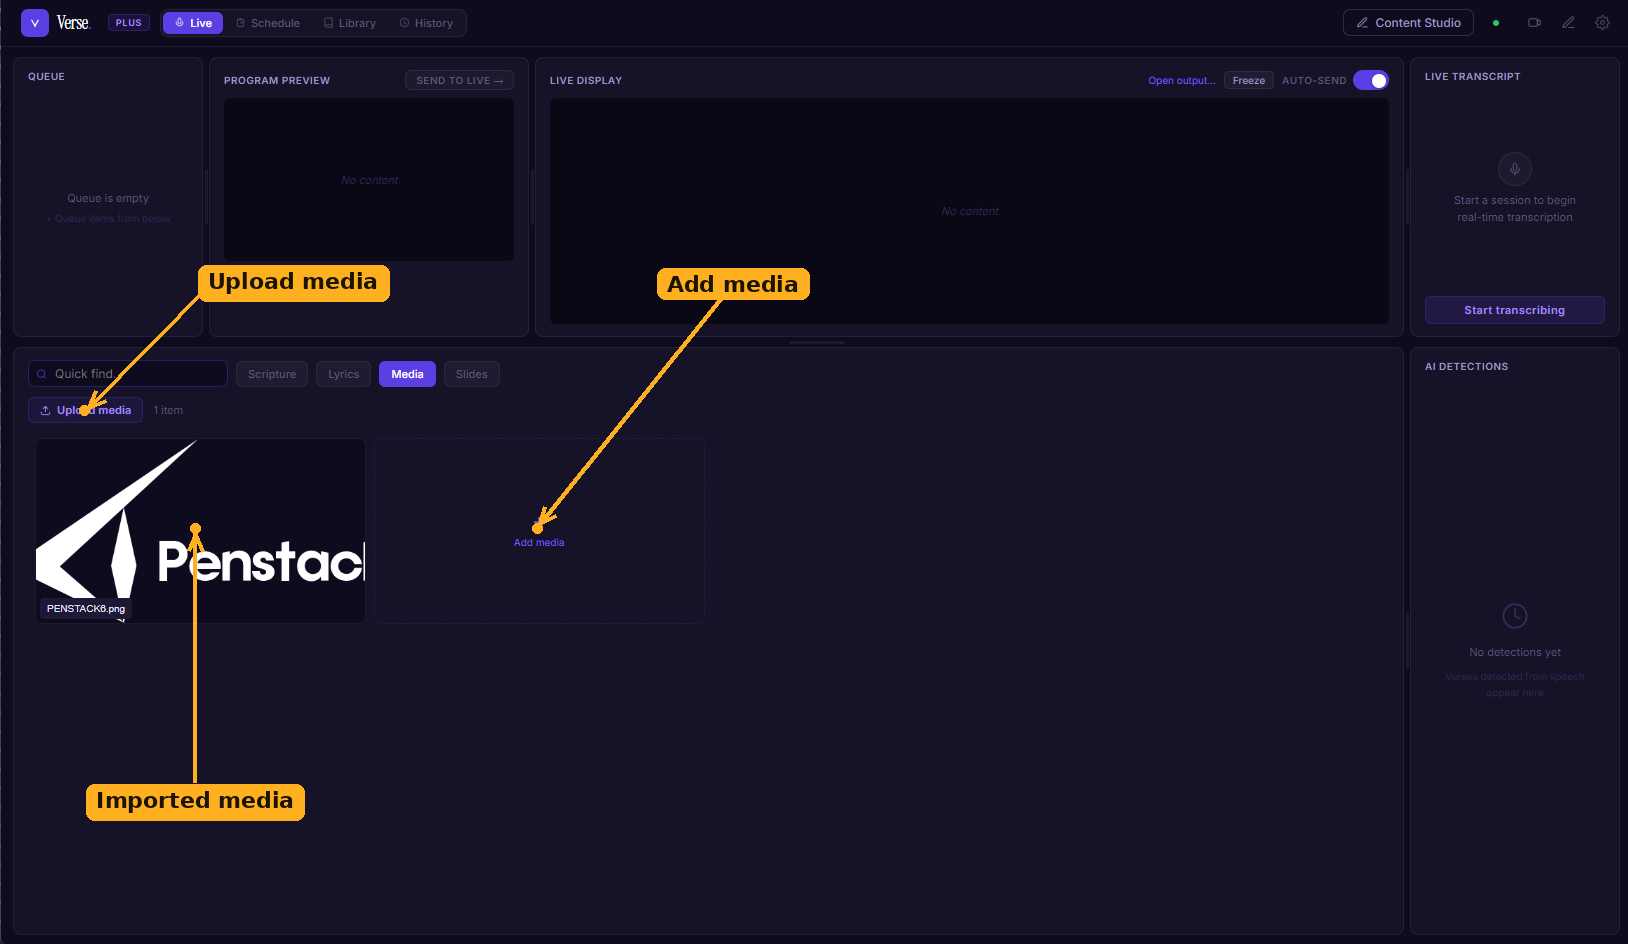This screenshot has width=1628, height=944.
Task: Click the 'Queue is empty' text
Action: [108, 198]
